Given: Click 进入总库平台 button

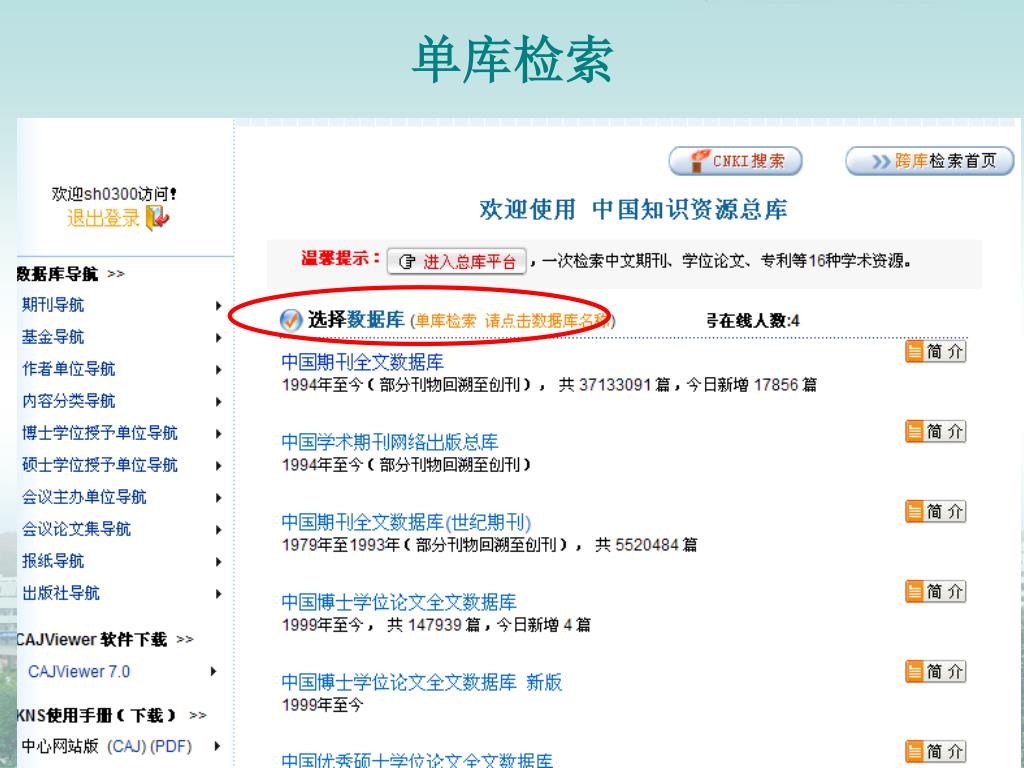Looking at the screenshot, I should click(x=456, y=262).
